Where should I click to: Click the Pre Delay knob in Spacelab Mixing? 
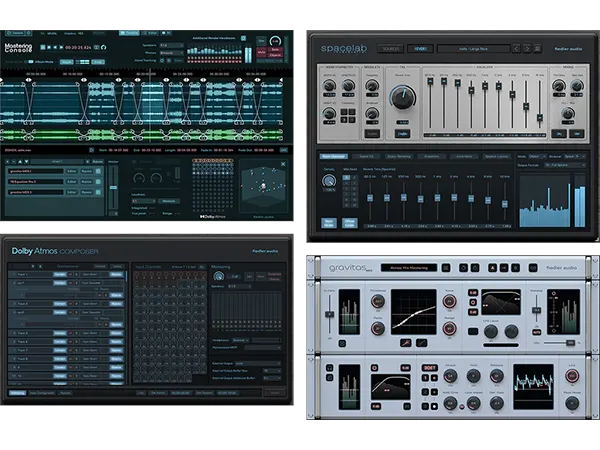coord(559,86)
